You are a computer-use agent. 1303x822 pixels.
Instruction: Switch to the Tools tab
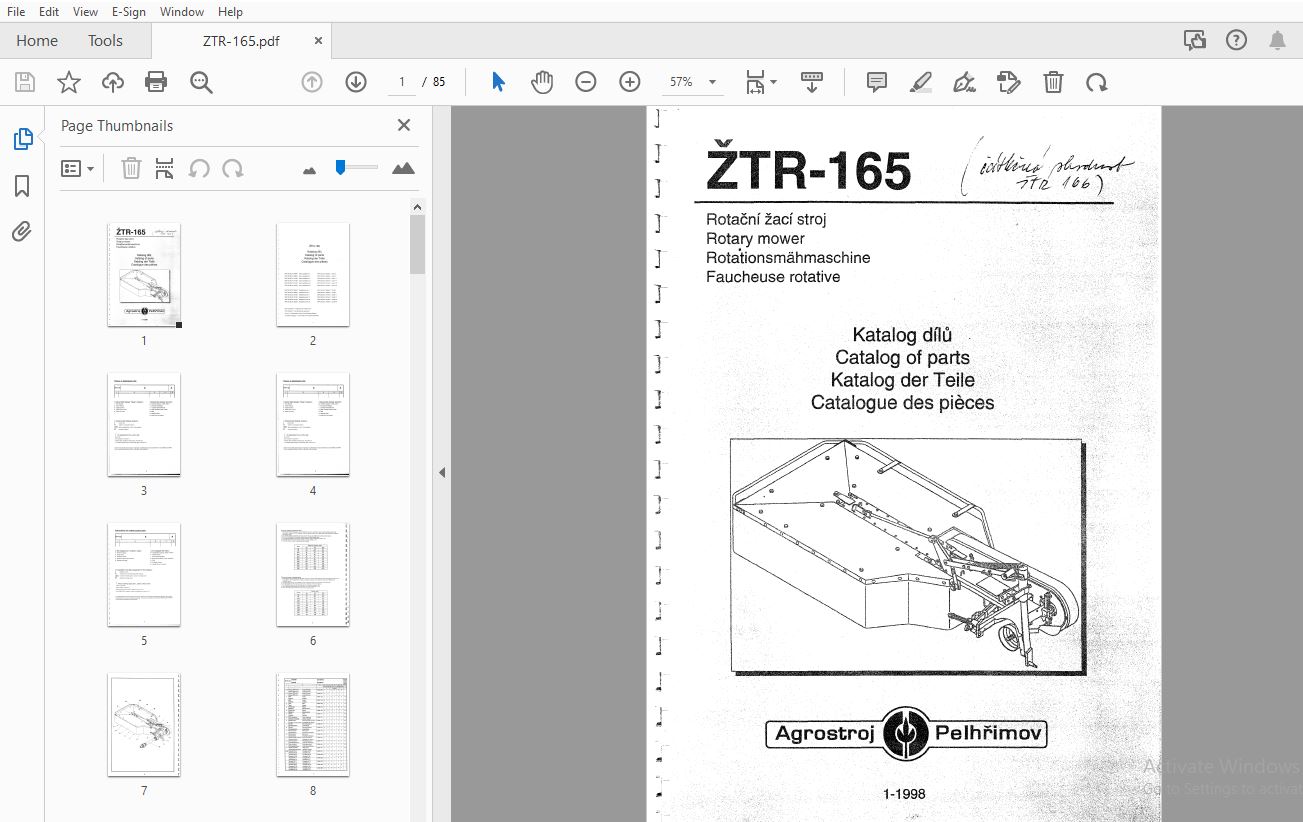[x=105, y=41]
